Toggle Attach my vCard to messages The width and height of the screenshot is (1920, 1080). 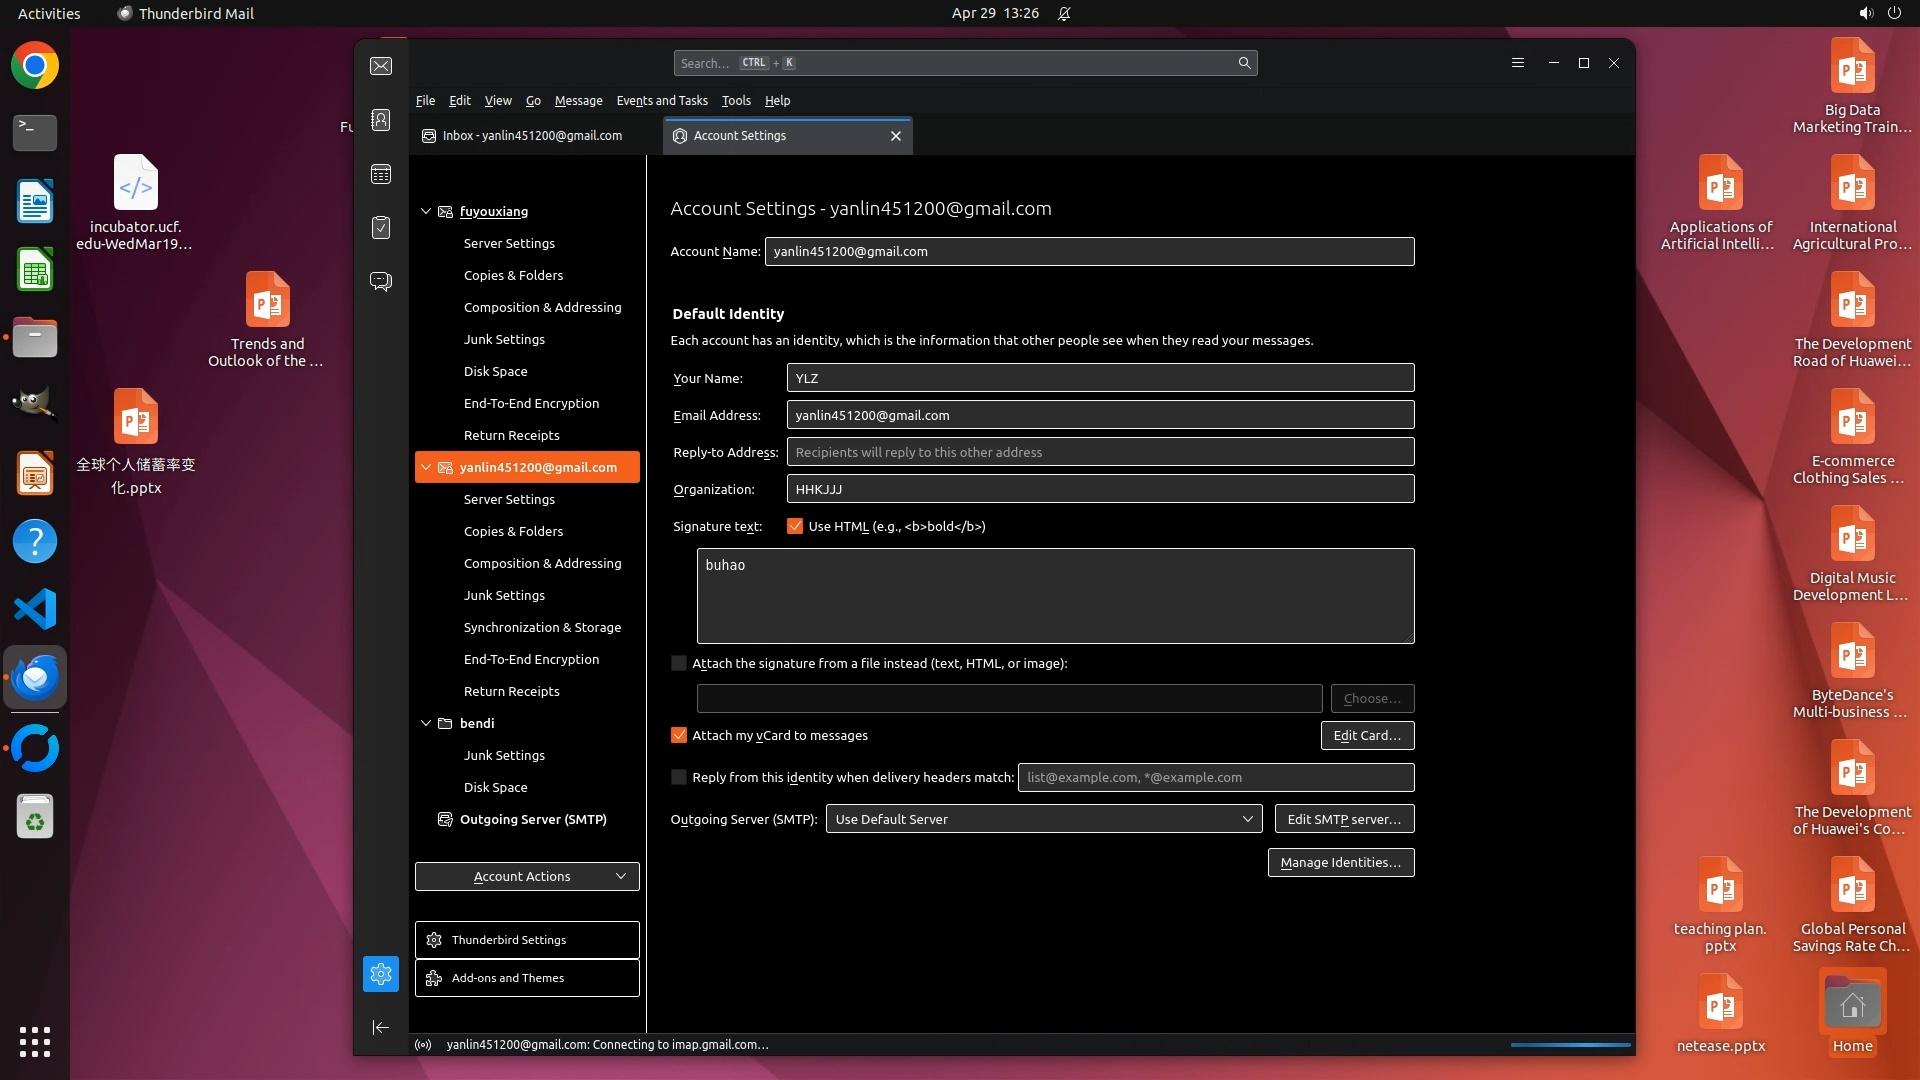pyautogui.click(x=679, y=735)
